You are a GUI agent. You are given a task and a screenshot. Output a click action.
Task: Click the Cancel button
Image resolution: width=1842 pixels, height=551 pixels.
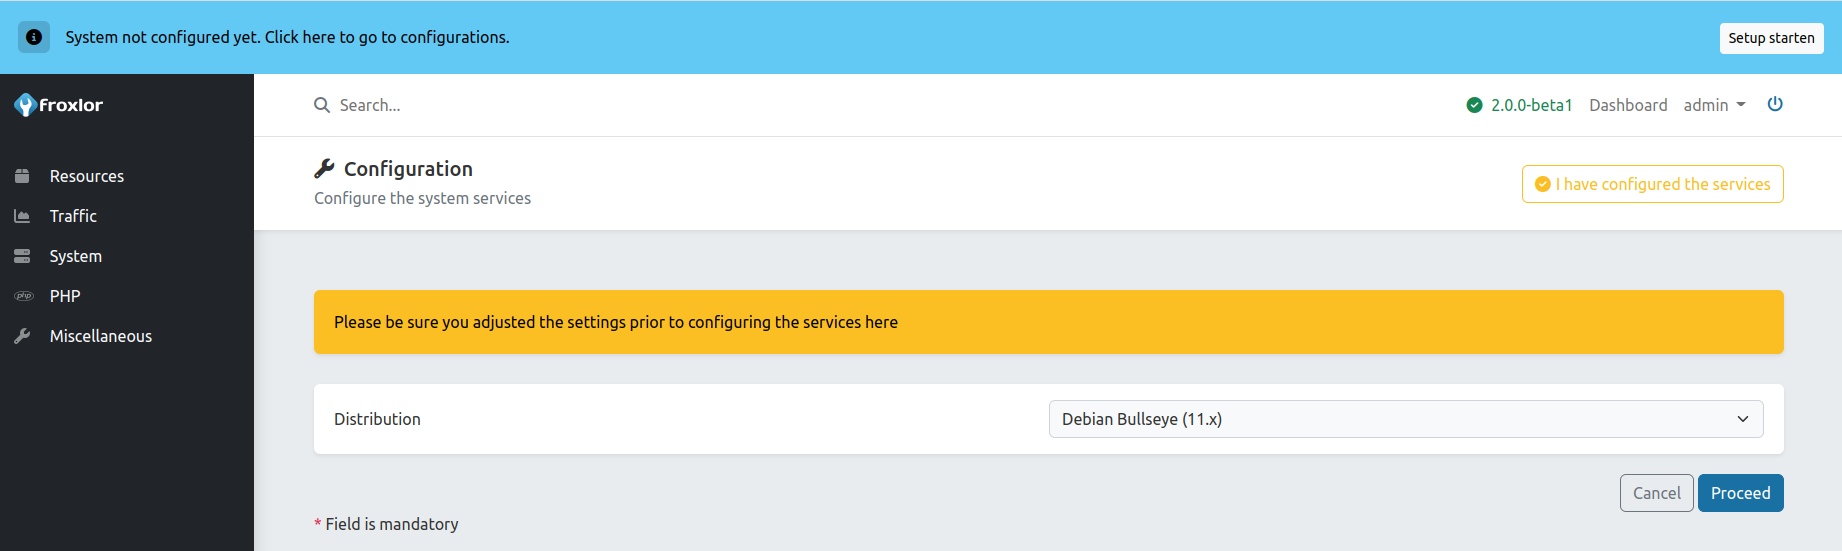[1656, 493]
